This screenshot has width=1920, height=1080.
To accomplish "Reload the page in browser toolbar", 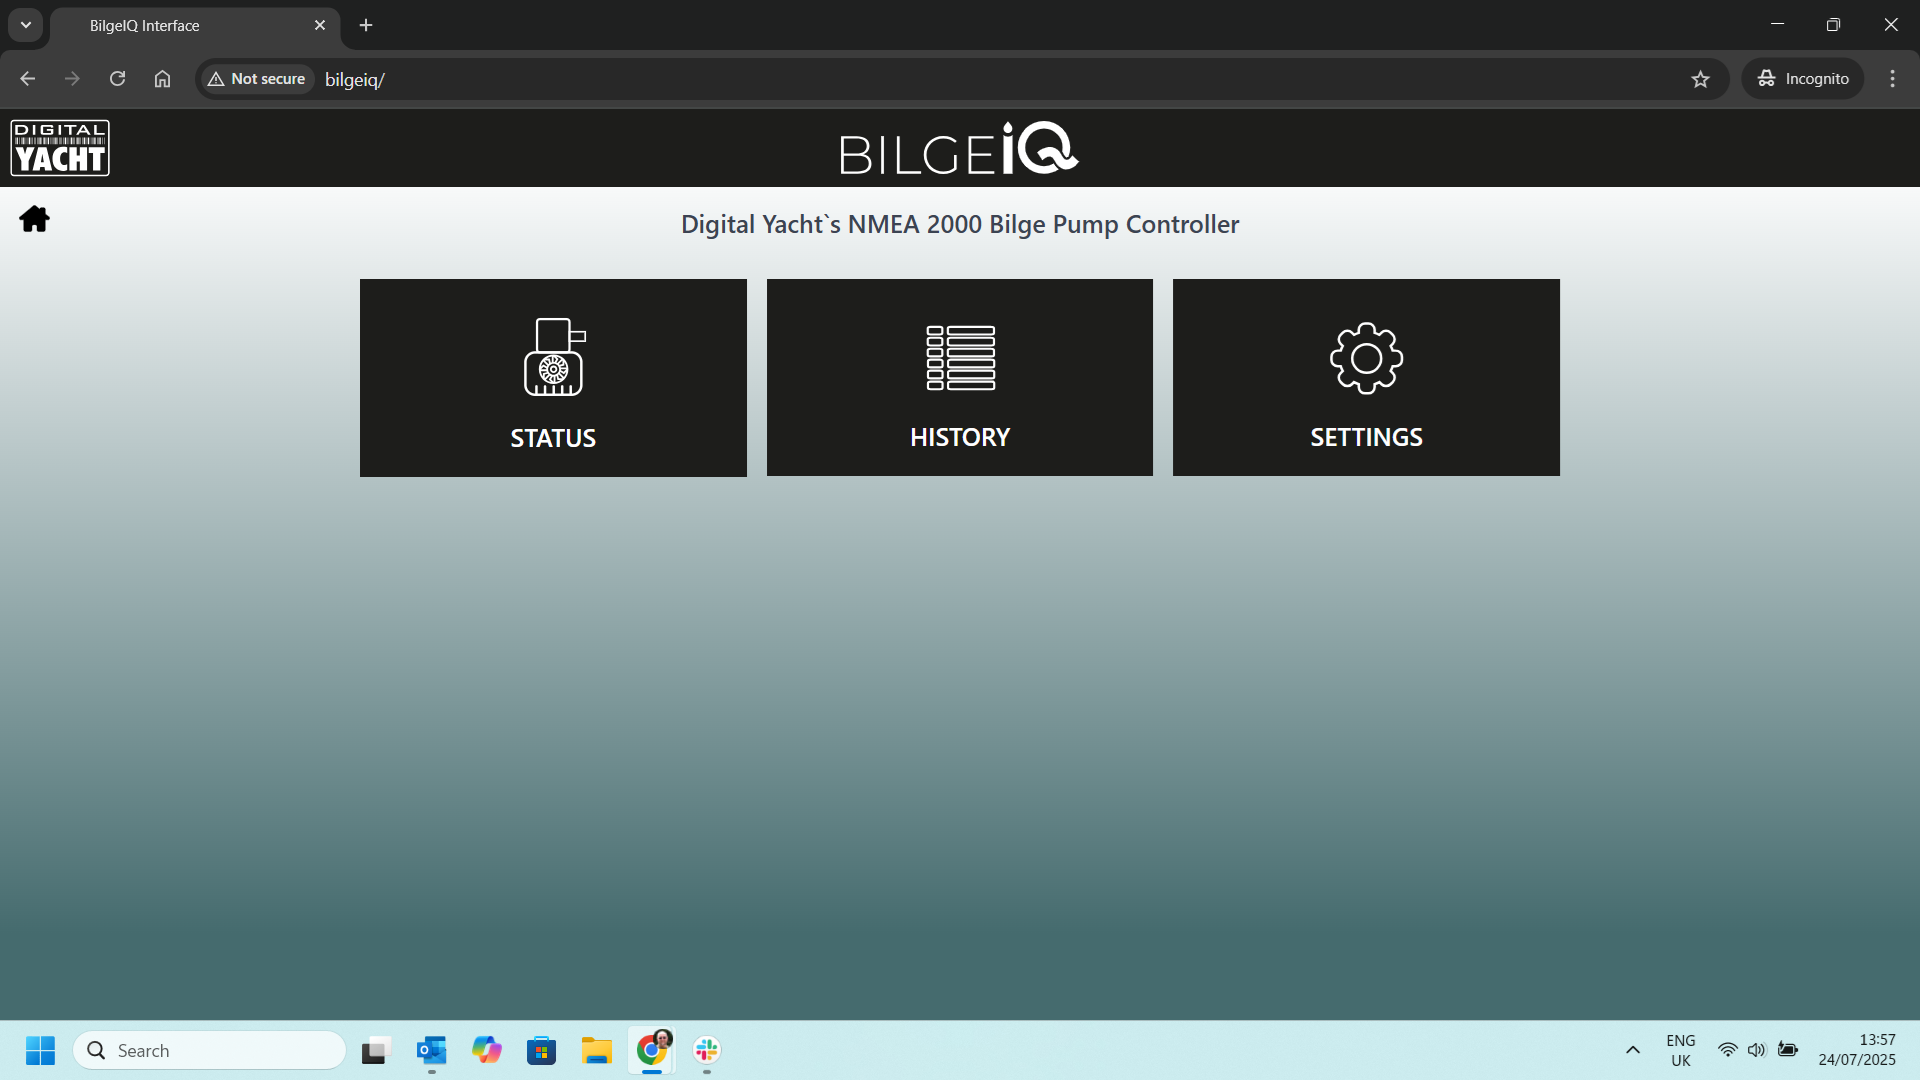I will (x=117, y=79).
